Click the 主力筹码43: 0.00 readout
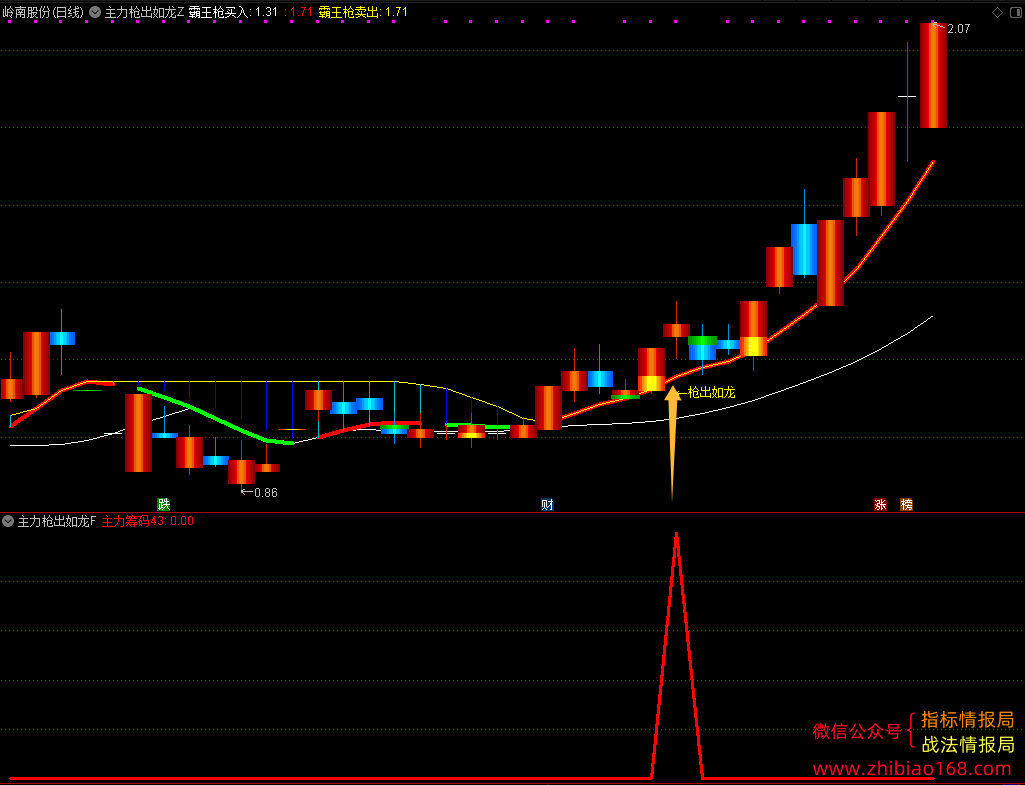 pyautogui.click(x=148, y=521)
